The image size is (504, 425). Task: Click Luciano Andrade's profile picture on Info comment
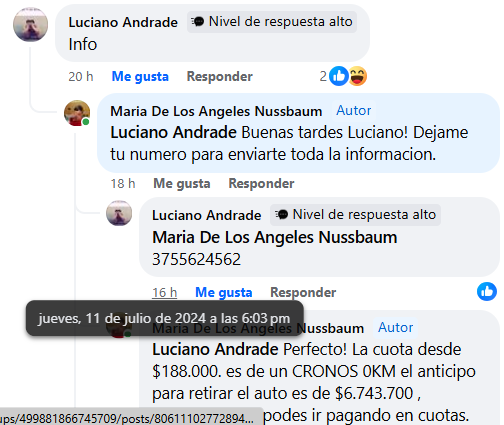tap(30, 25)
